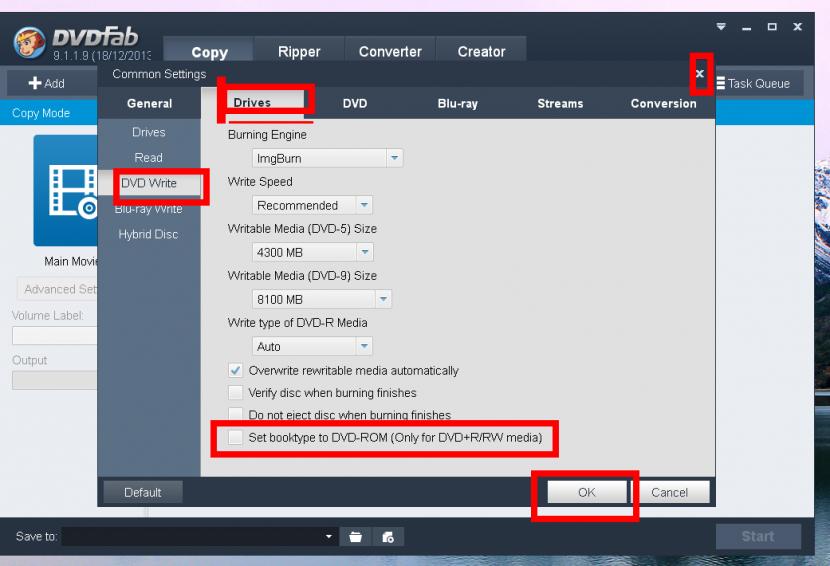Expand the Save to path dropdown arrow
This screenshot has width=830, height=566.
[329, 537]
